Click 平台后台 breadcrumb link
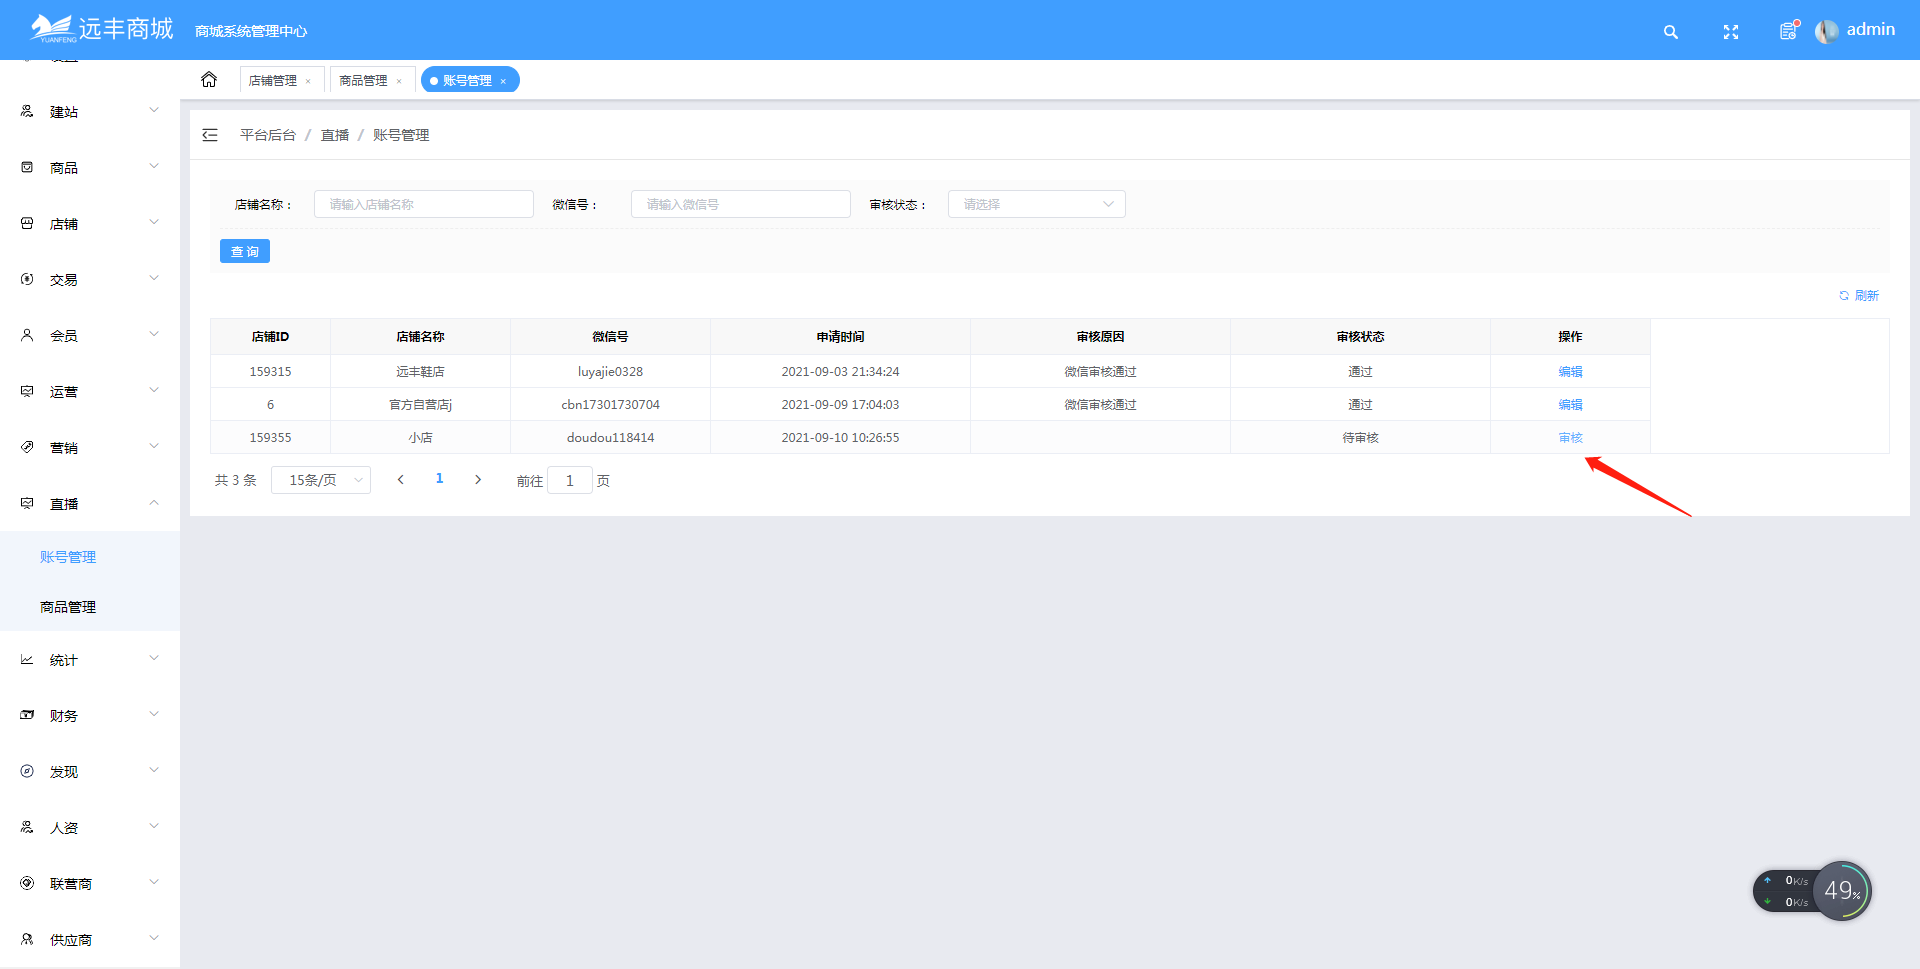Image resolution: width=1920 pixels, height=969 pixels. coord(268,135)
